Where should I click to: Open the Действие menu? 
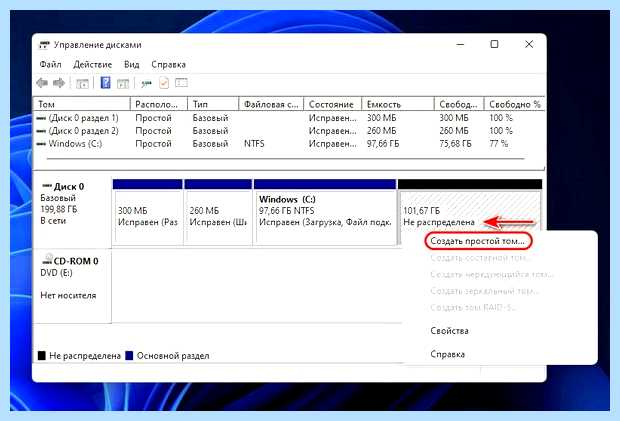(93, 64)
